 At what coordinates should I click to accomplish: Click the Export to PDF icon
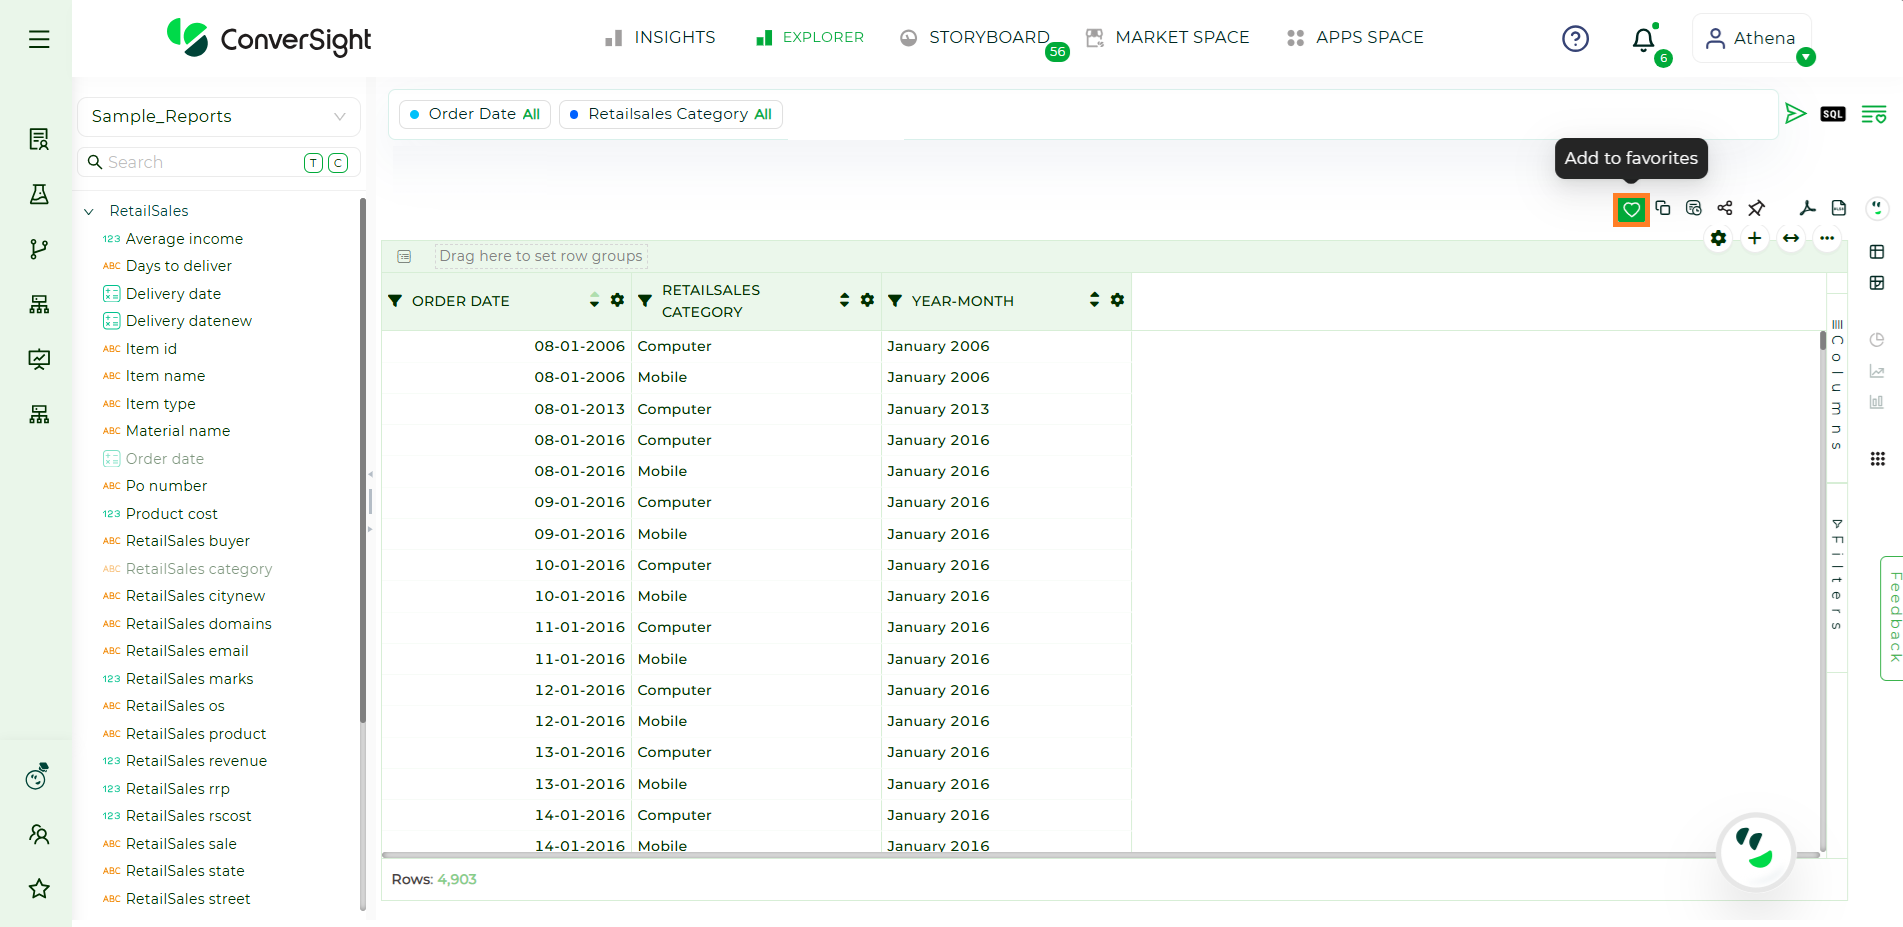(x=1807, y=208)
